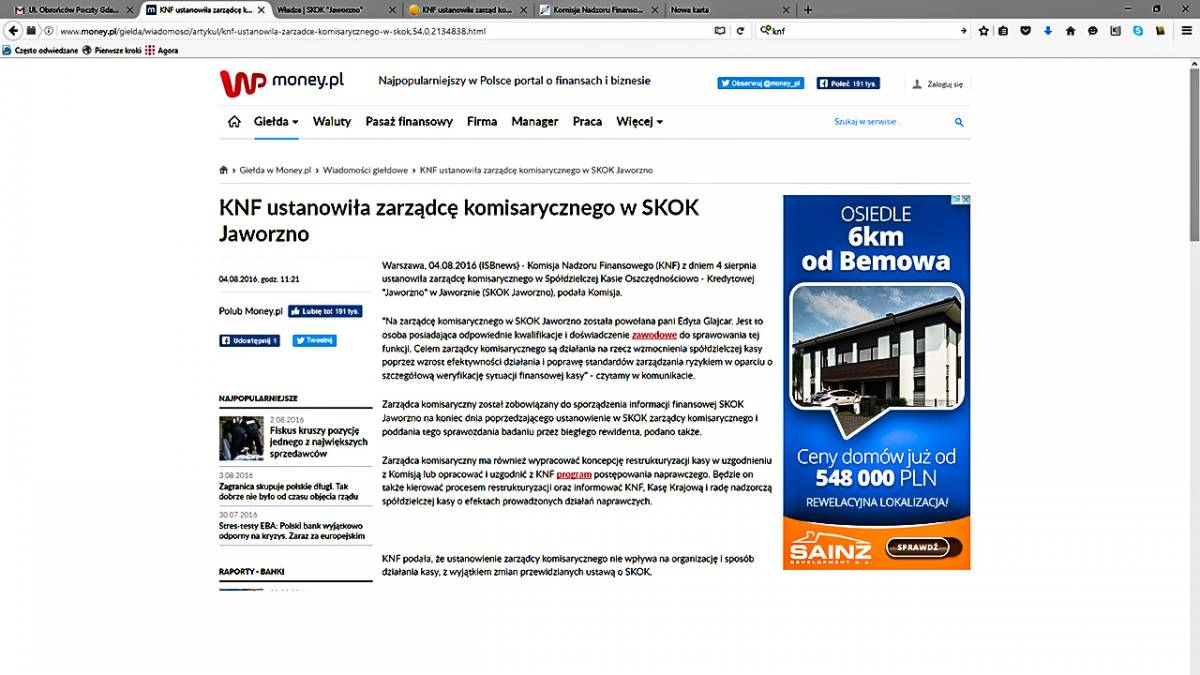
Task: Click the breadcrumb home icon
Action: tap(224, 171)
